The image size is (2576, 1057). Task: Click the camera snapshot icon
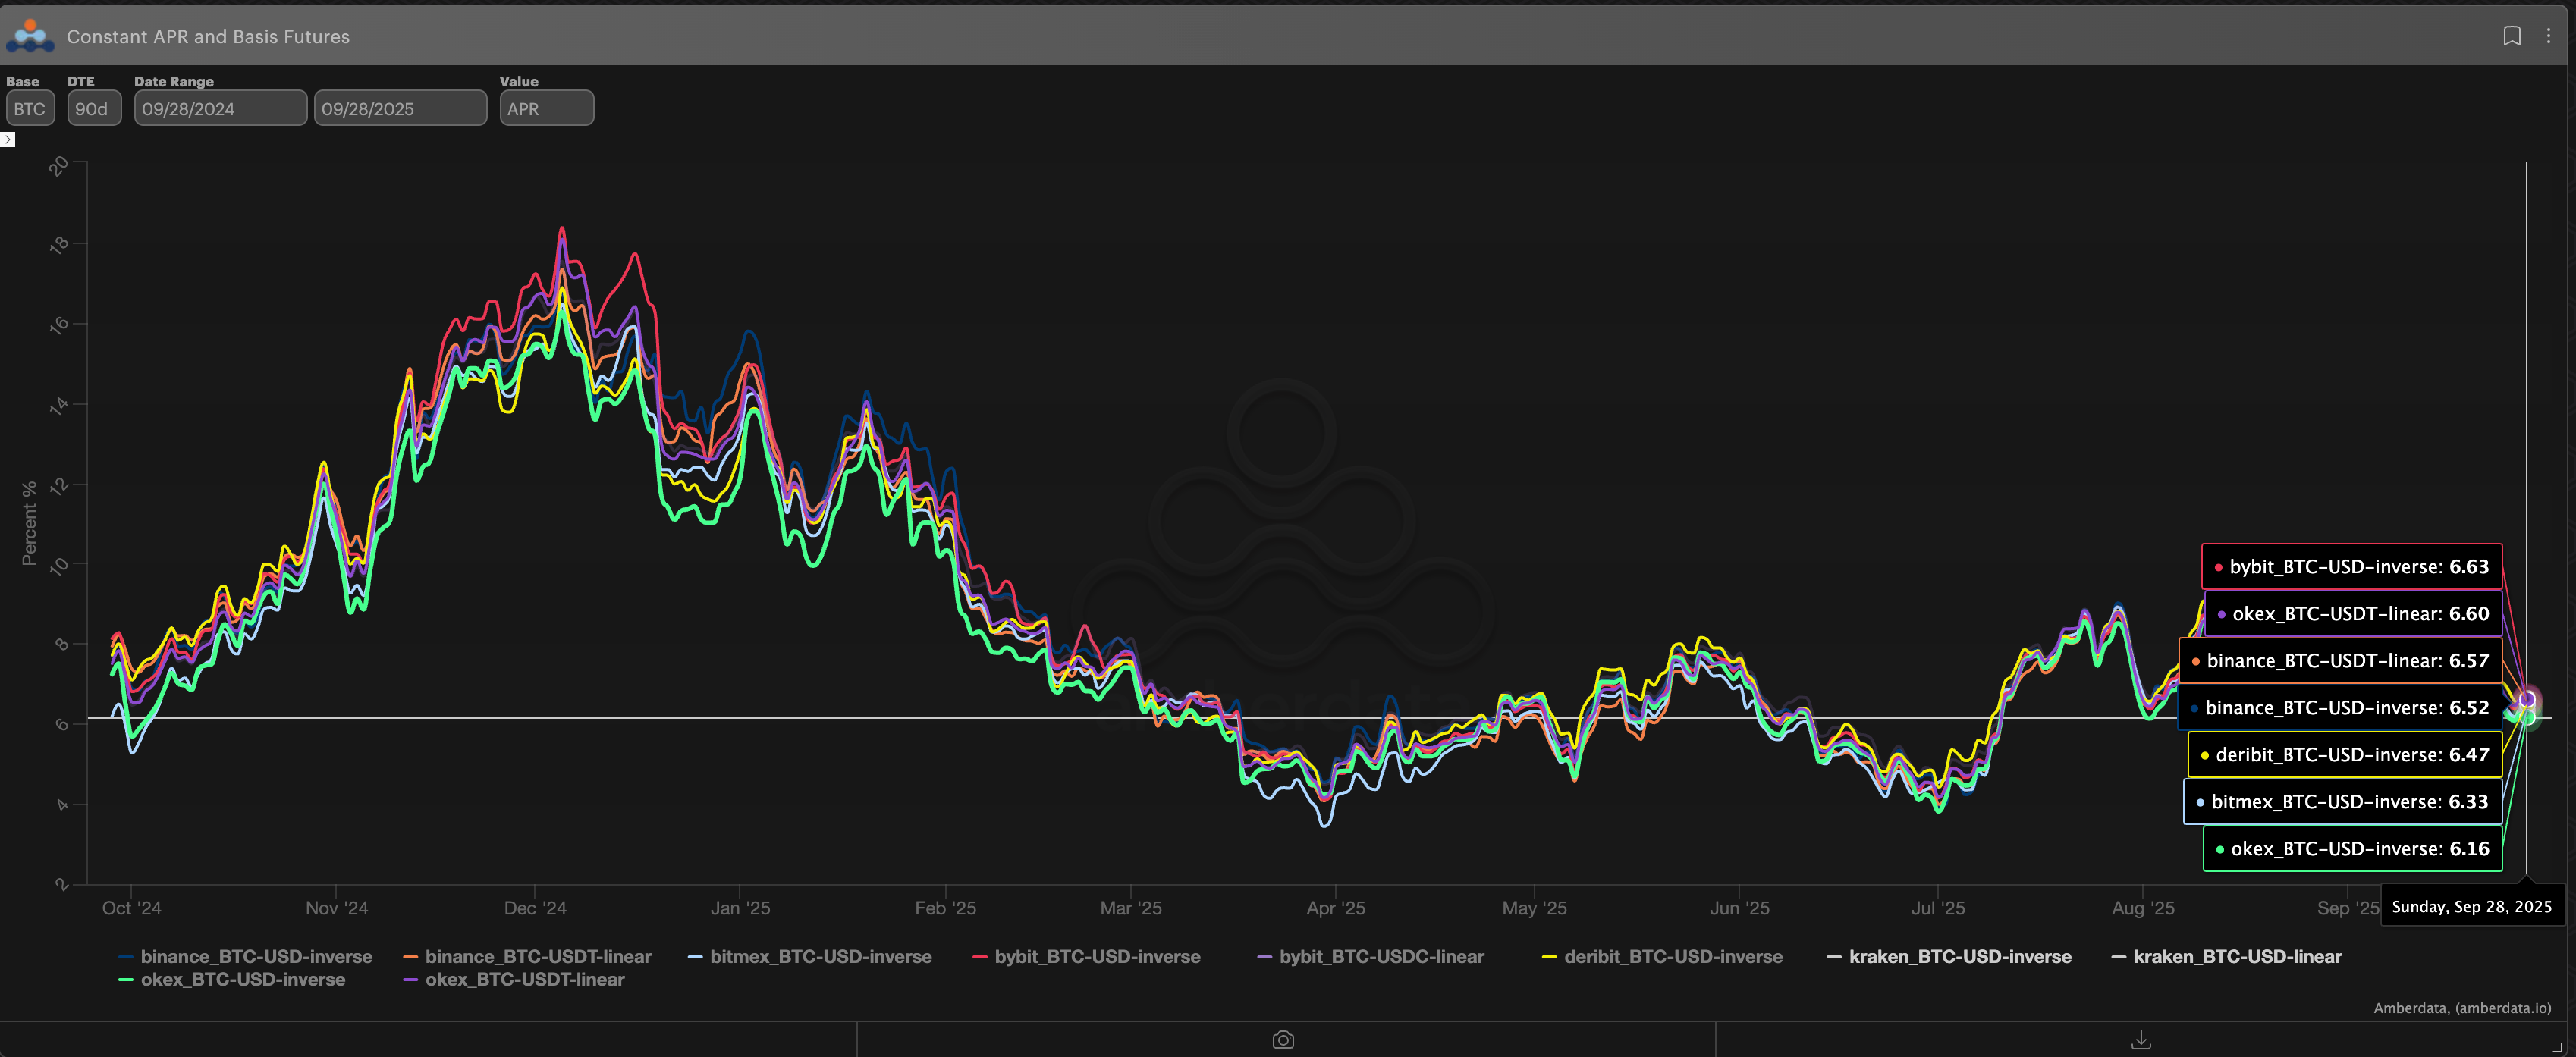1283,1040
